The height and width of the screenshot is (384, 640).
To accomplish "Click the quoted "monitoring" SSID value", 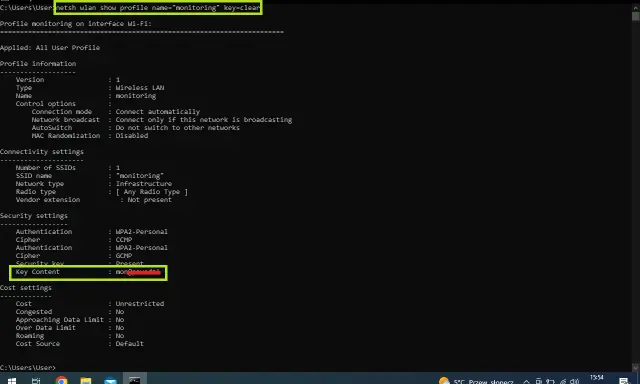I will tap(140, 175).
